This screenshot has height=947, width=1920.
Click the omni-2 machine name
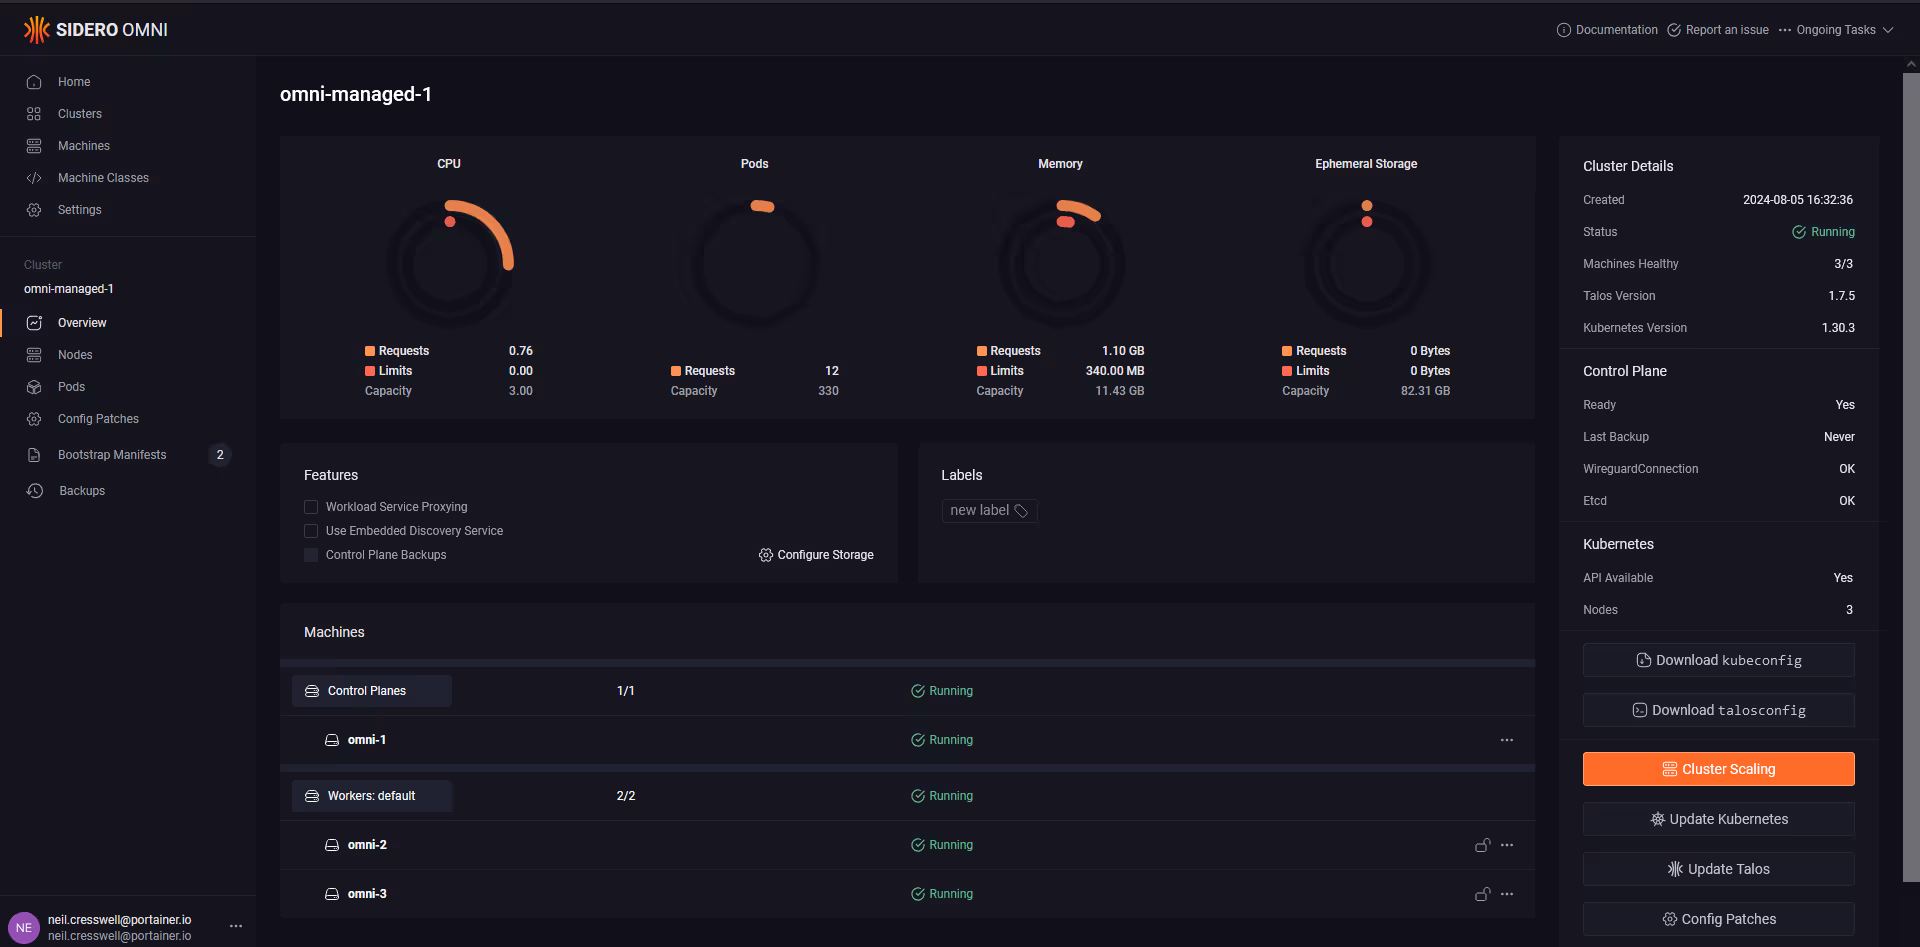coord(367,845)
